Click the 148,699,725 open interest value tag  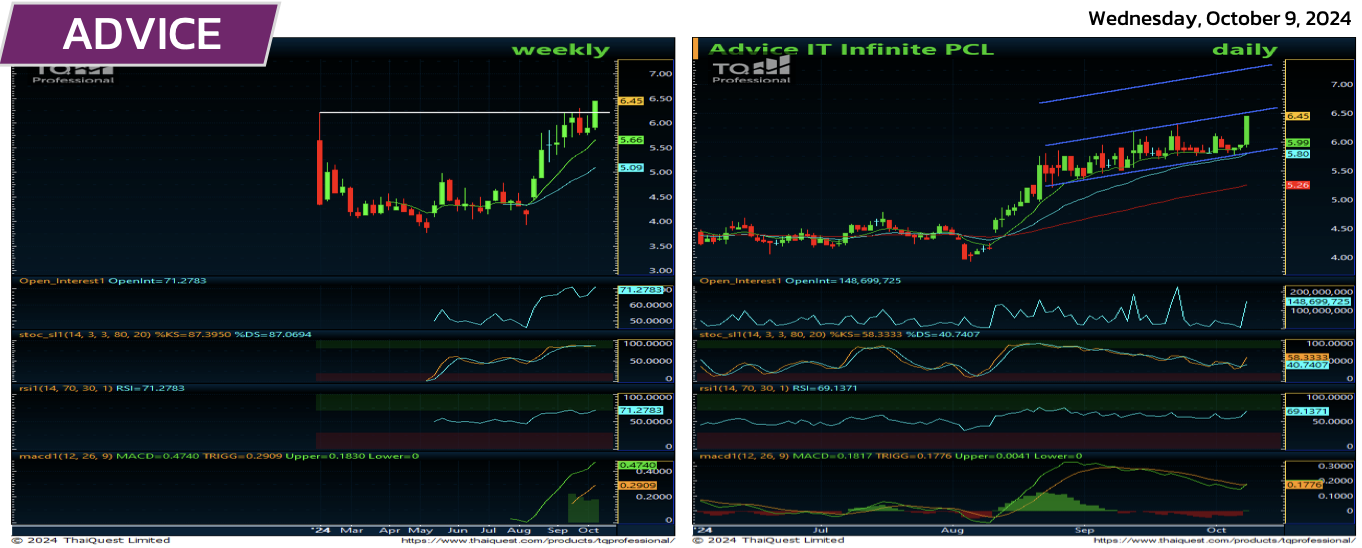coord(1319,301)
